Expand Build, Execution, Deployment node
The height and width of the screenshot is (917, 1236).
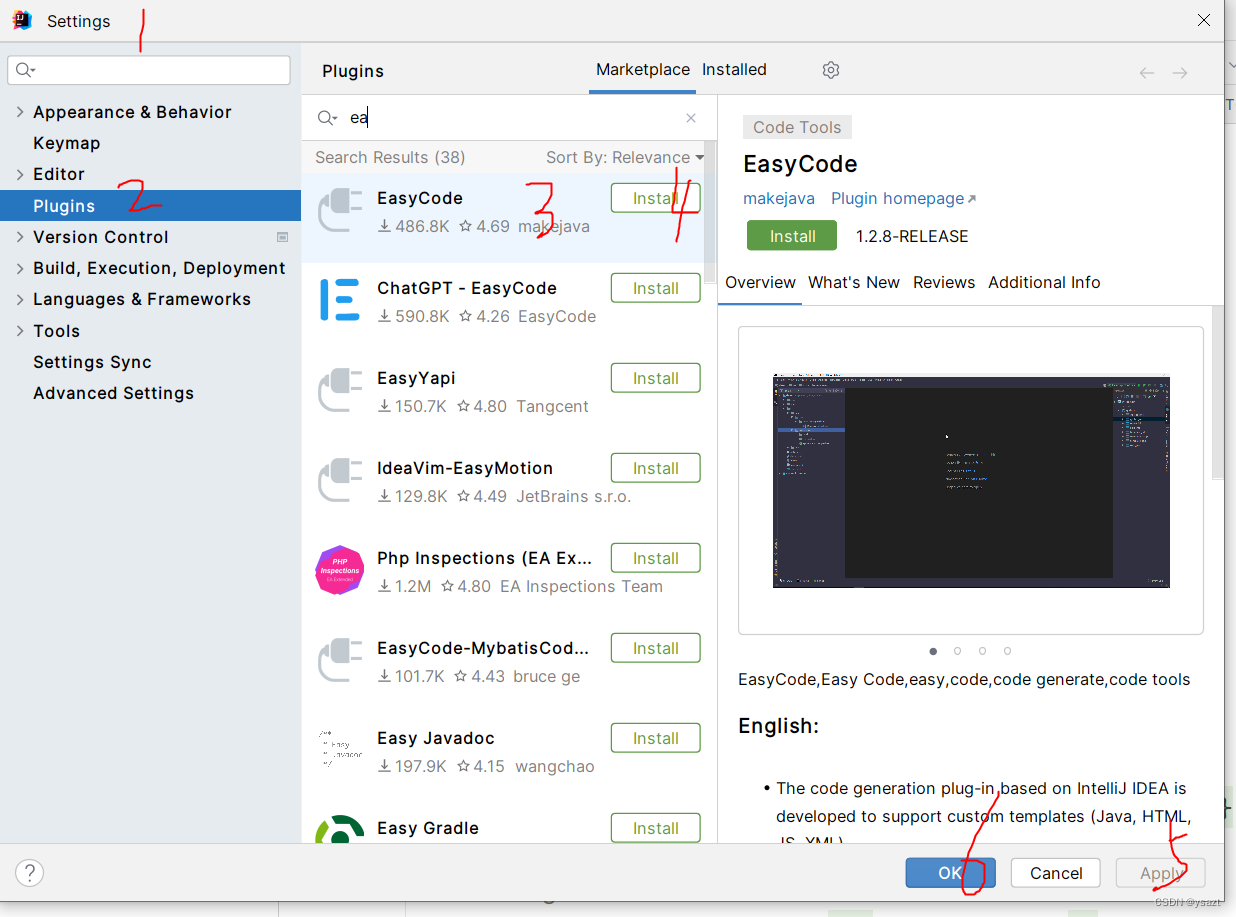coord(20,268)
